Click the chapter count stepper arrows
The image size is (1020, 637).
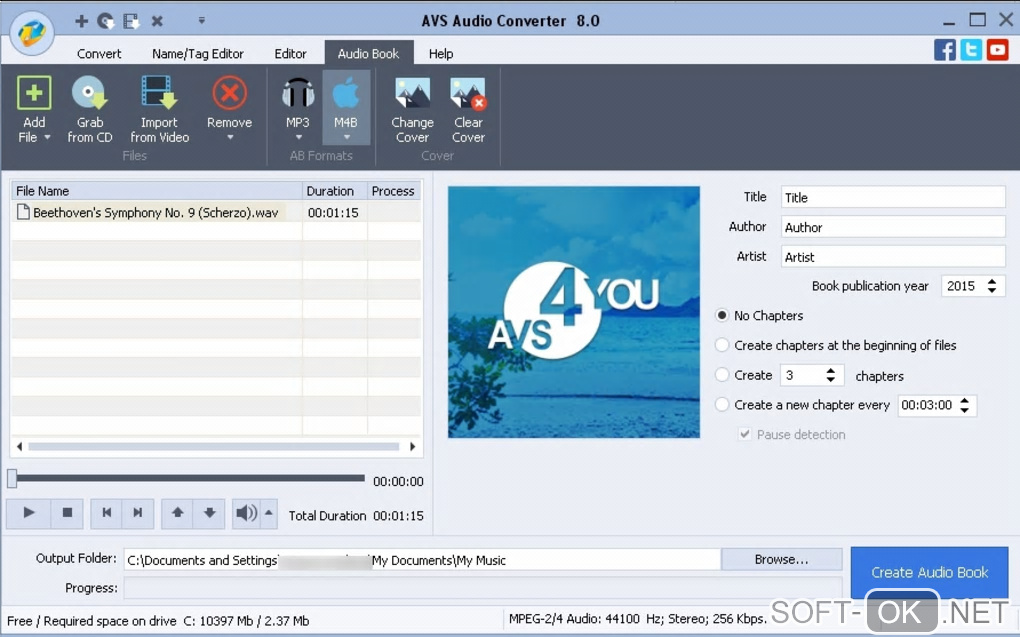pos(831,375)
